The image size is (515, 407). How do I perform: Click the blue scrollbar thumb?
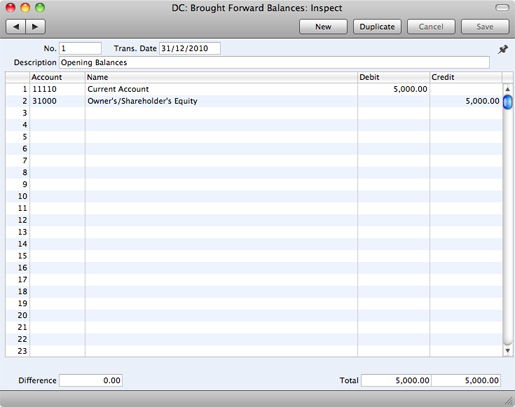tap(507, 102)
